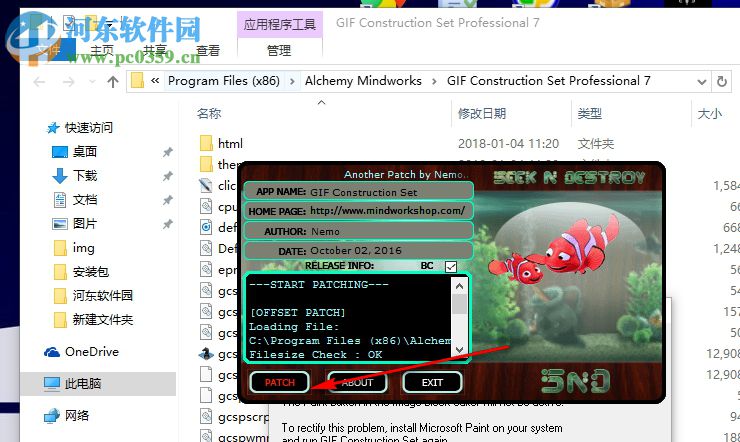This screenshot has height=442, width=740.
Task: Click pin icon next to 文档
Action: coord(168,200)
